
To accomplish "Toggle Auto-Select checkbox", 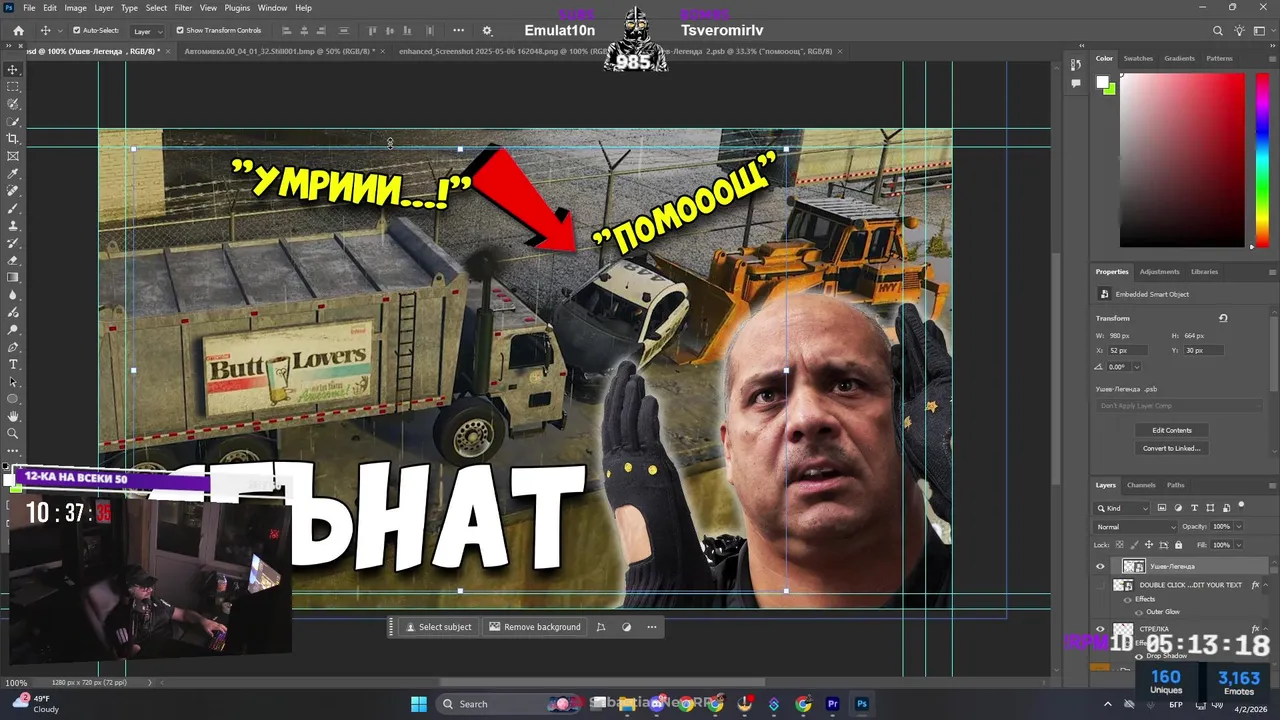I will (x=77, y=31).
